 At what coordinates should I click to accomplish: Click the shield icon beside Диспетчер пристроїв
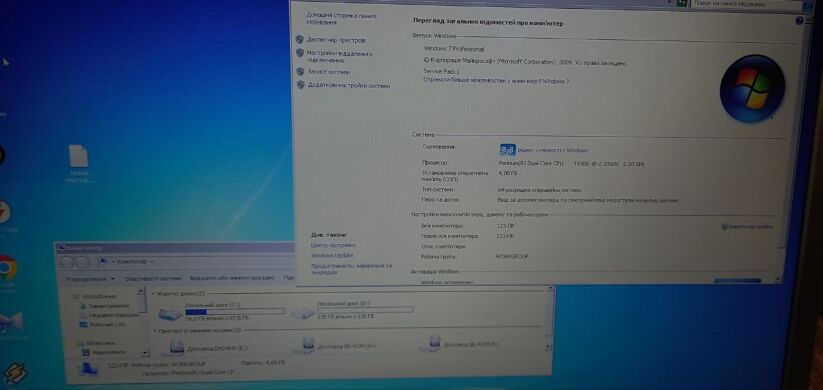tap(300, 39)
